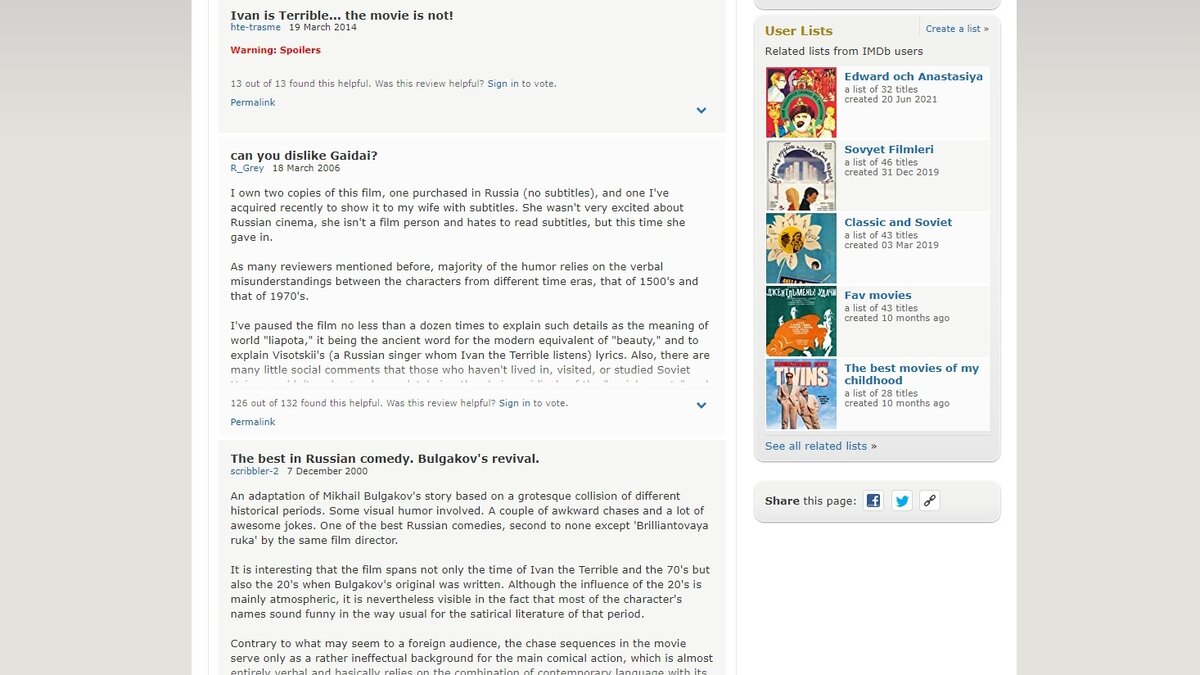Click 'Related lists from IMDb users' text
The image size is (1200, 675).
844,51
